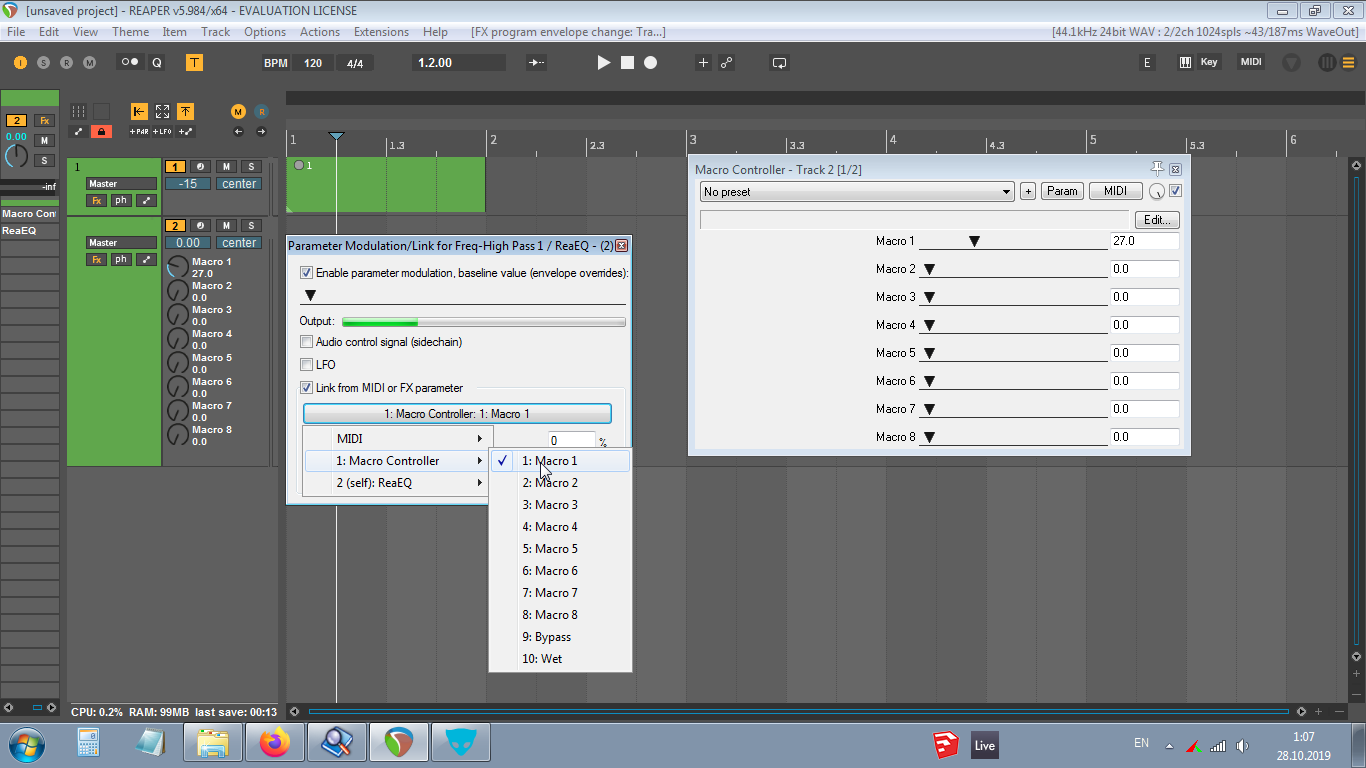
Task: Click the envelope points icon beside the plus
Action: [726, 62]
